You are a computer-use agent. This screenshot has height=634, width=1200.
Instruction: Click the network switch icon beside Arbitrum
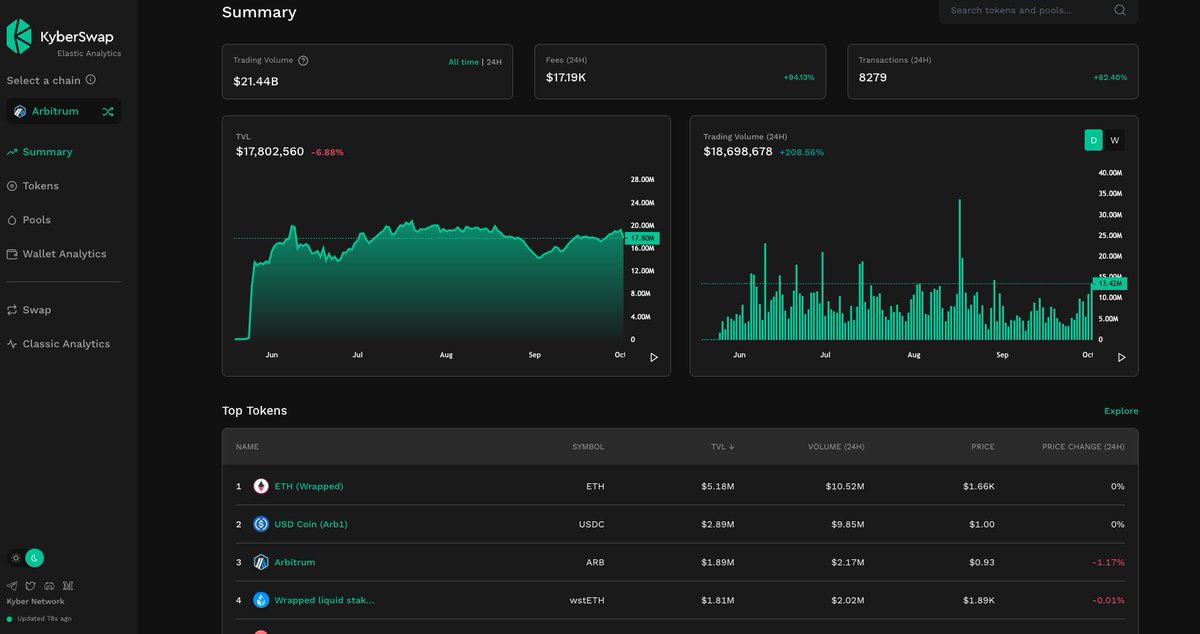click(x=108, y=111)
